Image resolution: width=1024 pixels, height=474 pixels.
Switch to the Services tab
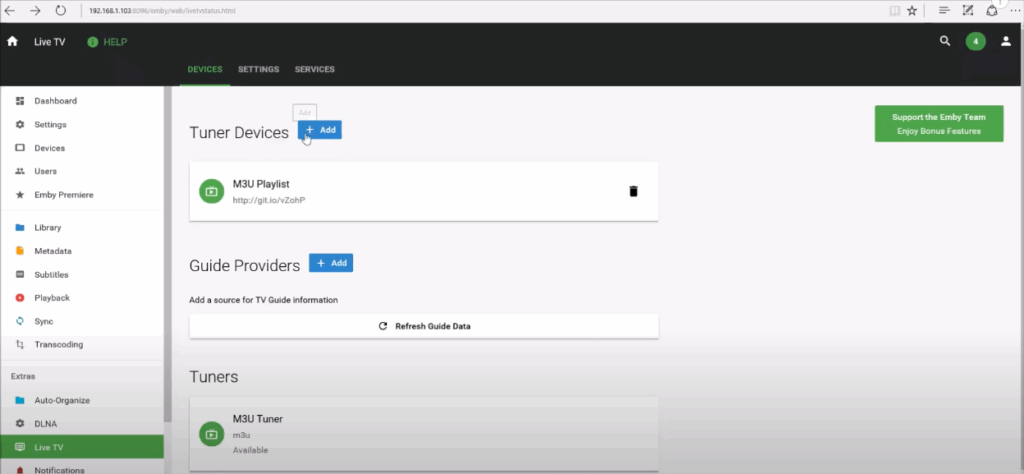point(314,70)
